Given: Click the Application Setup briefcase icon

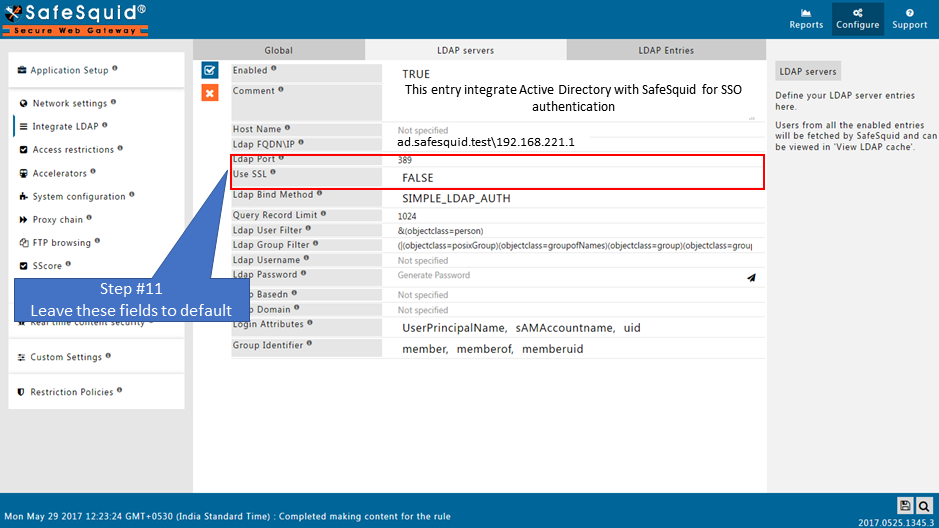Looking at the screenshot, I should 22,70.
